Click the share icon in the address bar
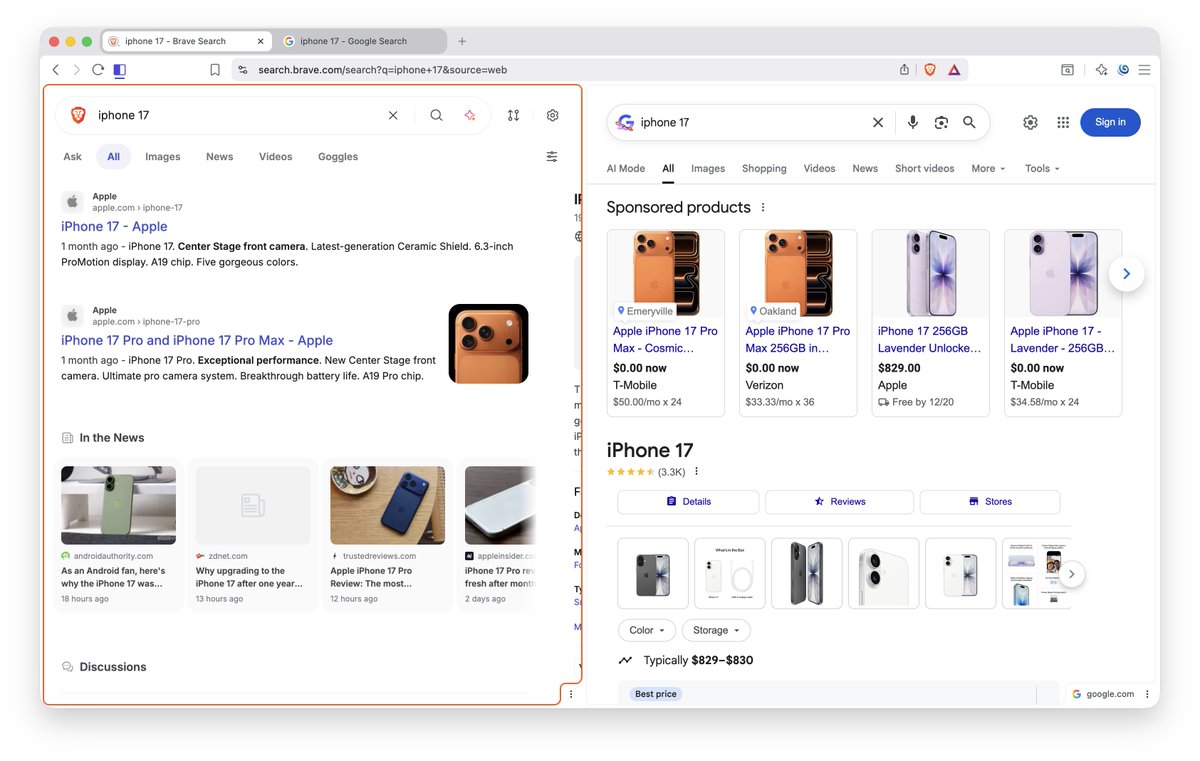Image resolution: width=1200 pixels, height=761 pixels. coord(904,70)
